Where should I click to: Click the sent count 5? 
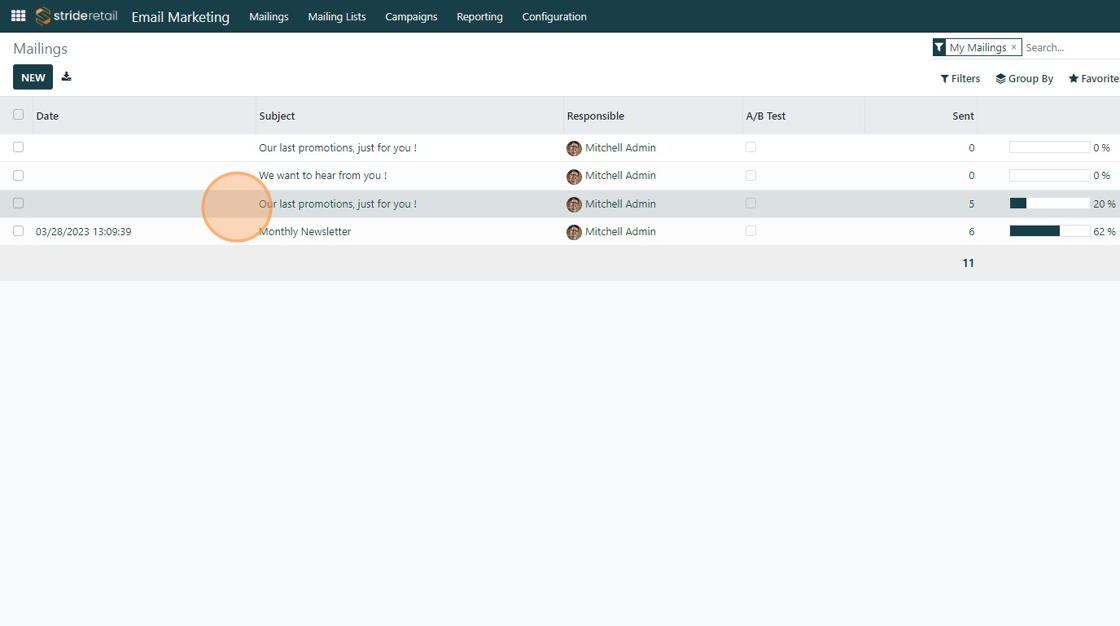click(x=971, y=204)
